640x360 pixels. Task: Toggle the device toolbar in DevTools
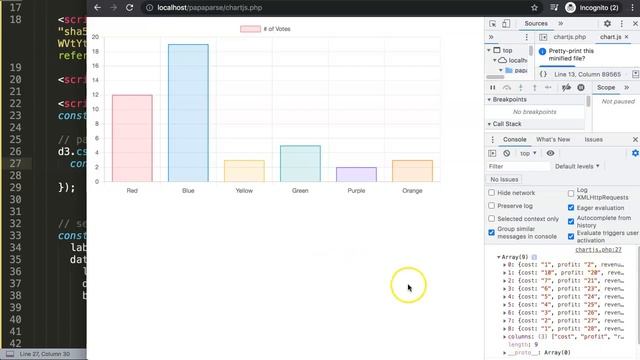click(506, 24)
